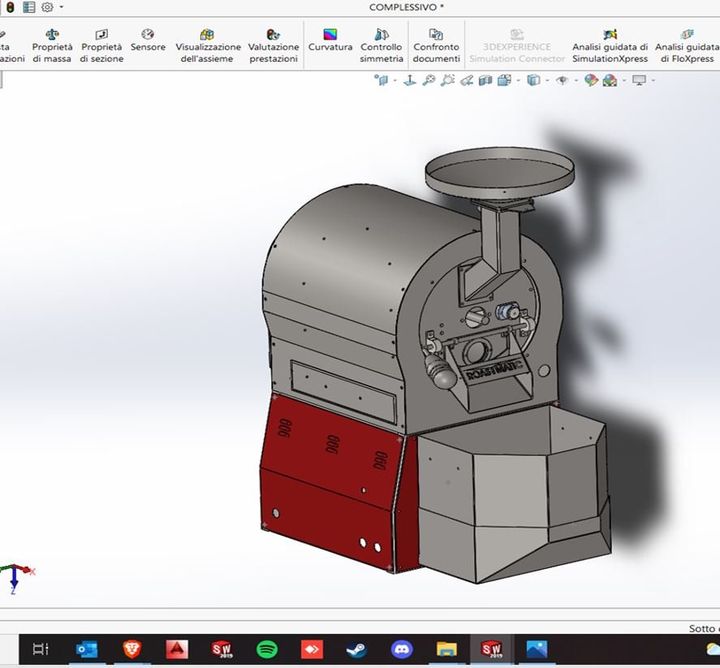This screenshot has width=720, height=668.
Task: Click 3DEXPERIENCE Simulation Connector
Action: (x=517, y=46)
